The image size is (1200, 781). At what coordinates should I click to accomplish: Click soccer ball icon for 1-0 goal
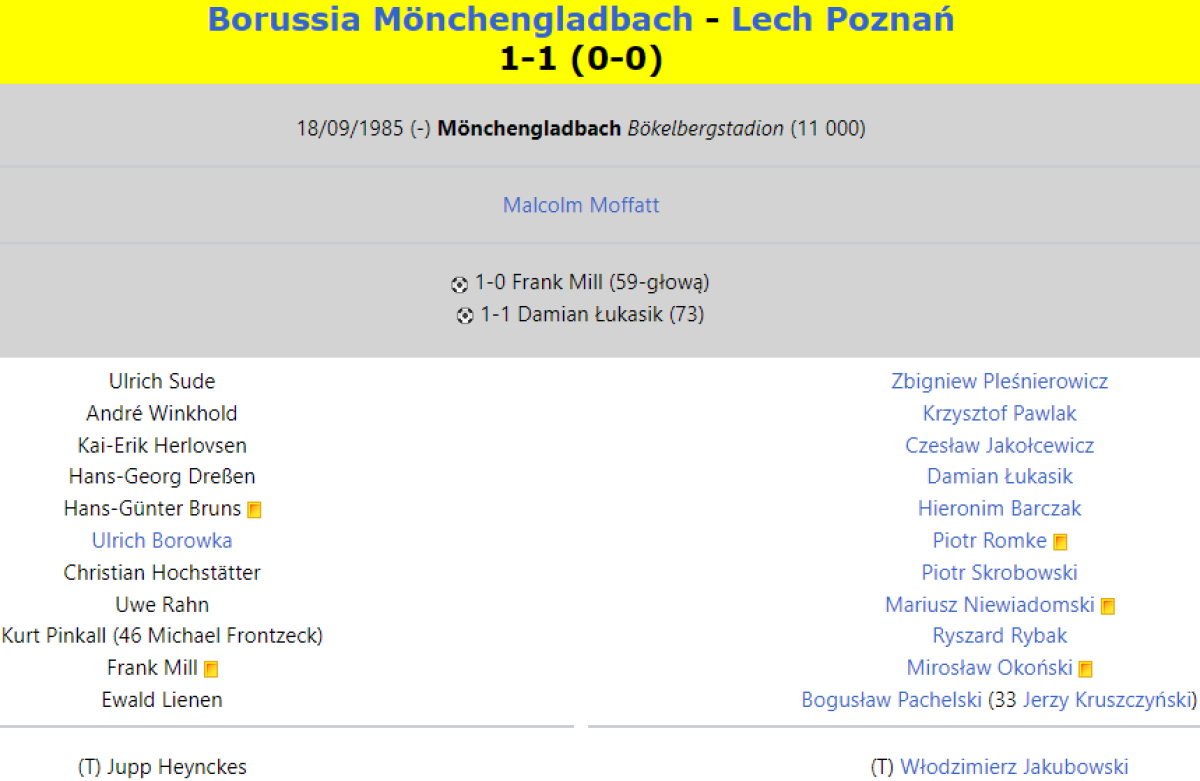coord(460,285)
